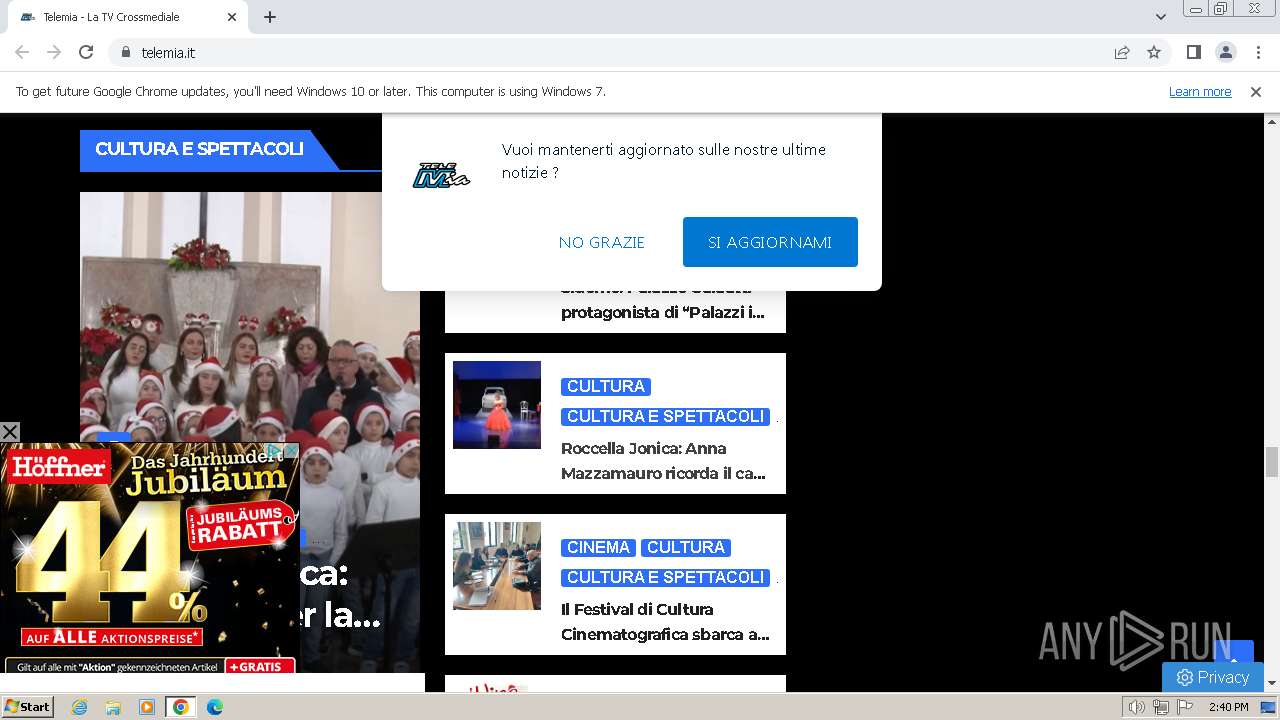Screen dimensions: 1280x720
Task: Open Windows Media Player from taskbar
Action: (x=147, y=707)
